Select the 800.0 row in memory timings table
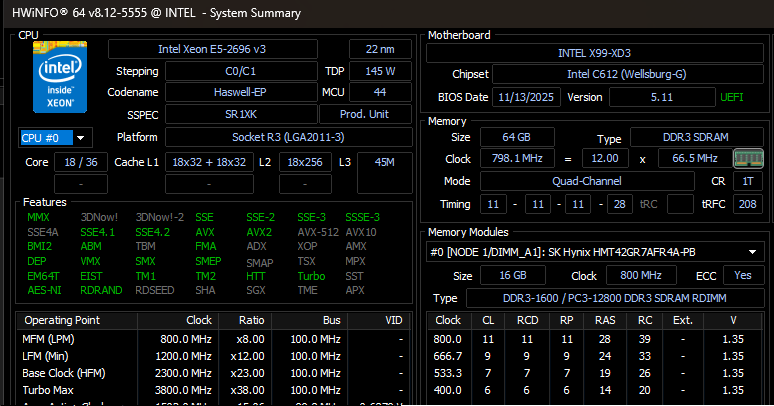This screenshot has height=406, width=774. (595, 339)
